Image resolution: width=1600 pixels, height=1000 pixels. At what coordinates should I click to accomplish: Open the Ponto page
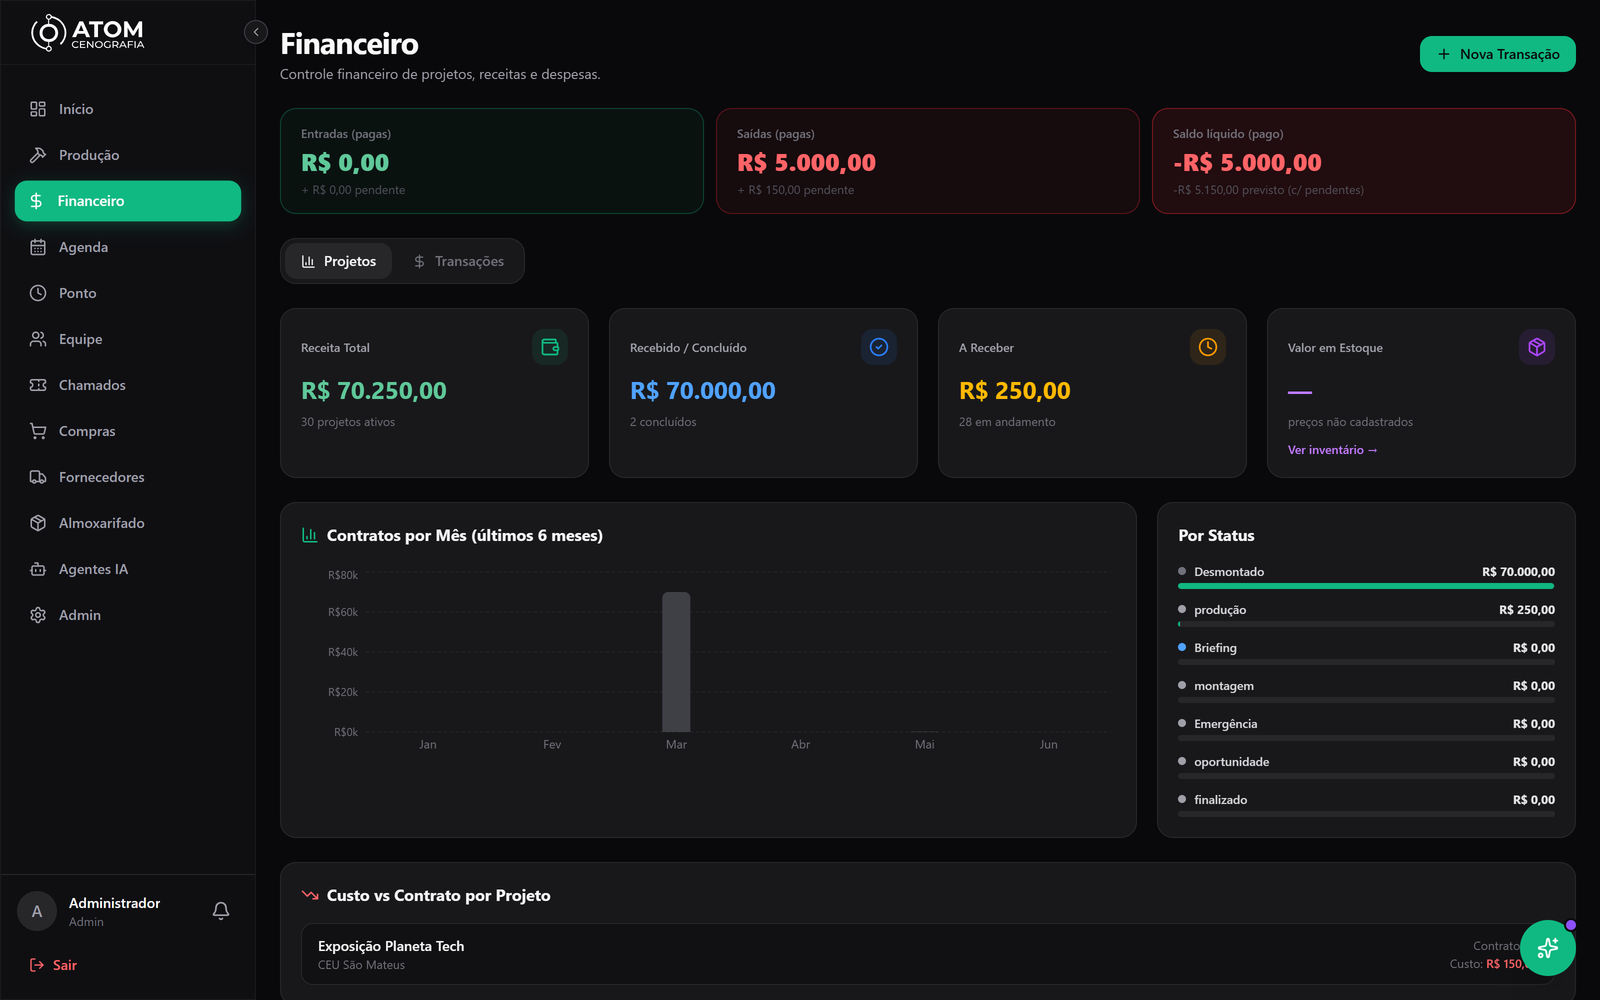pyautogui.click(x=128, y=293)
